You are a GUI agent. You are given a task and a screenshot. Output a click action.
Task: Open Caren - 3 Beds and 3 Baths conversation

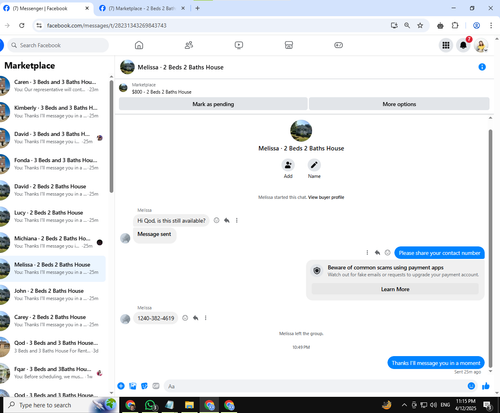53,85
